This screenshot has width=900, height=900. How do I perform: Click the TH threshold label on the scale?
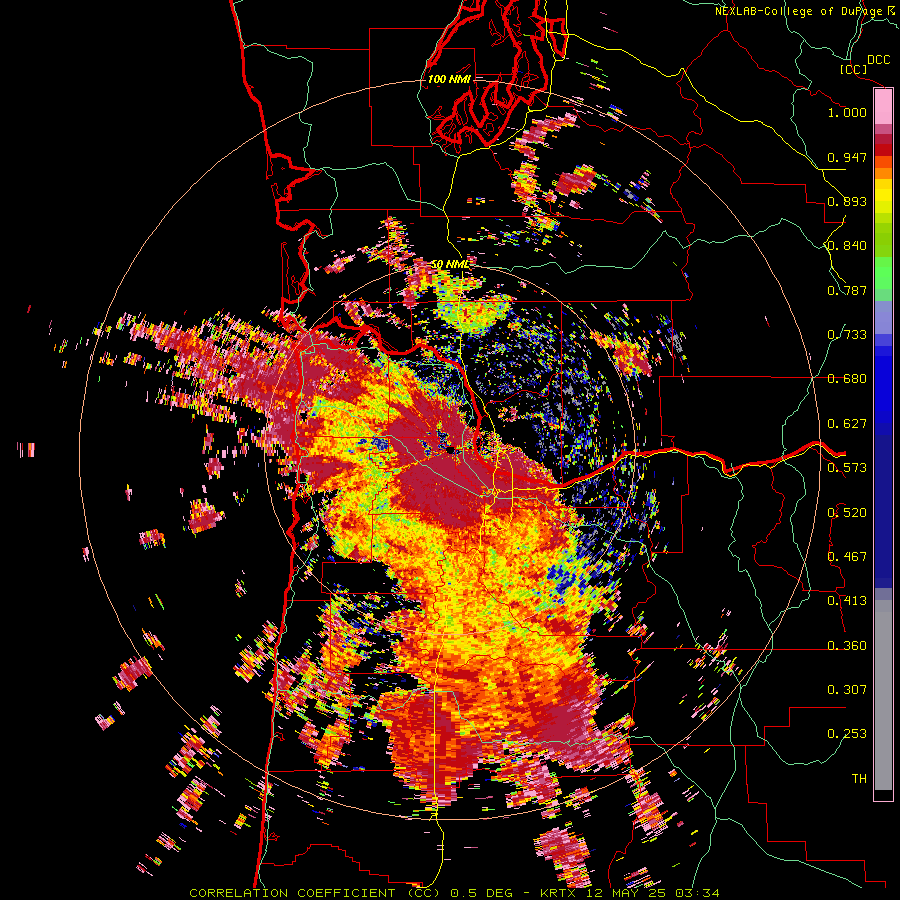pyautogui.click(x=859, y=779)
